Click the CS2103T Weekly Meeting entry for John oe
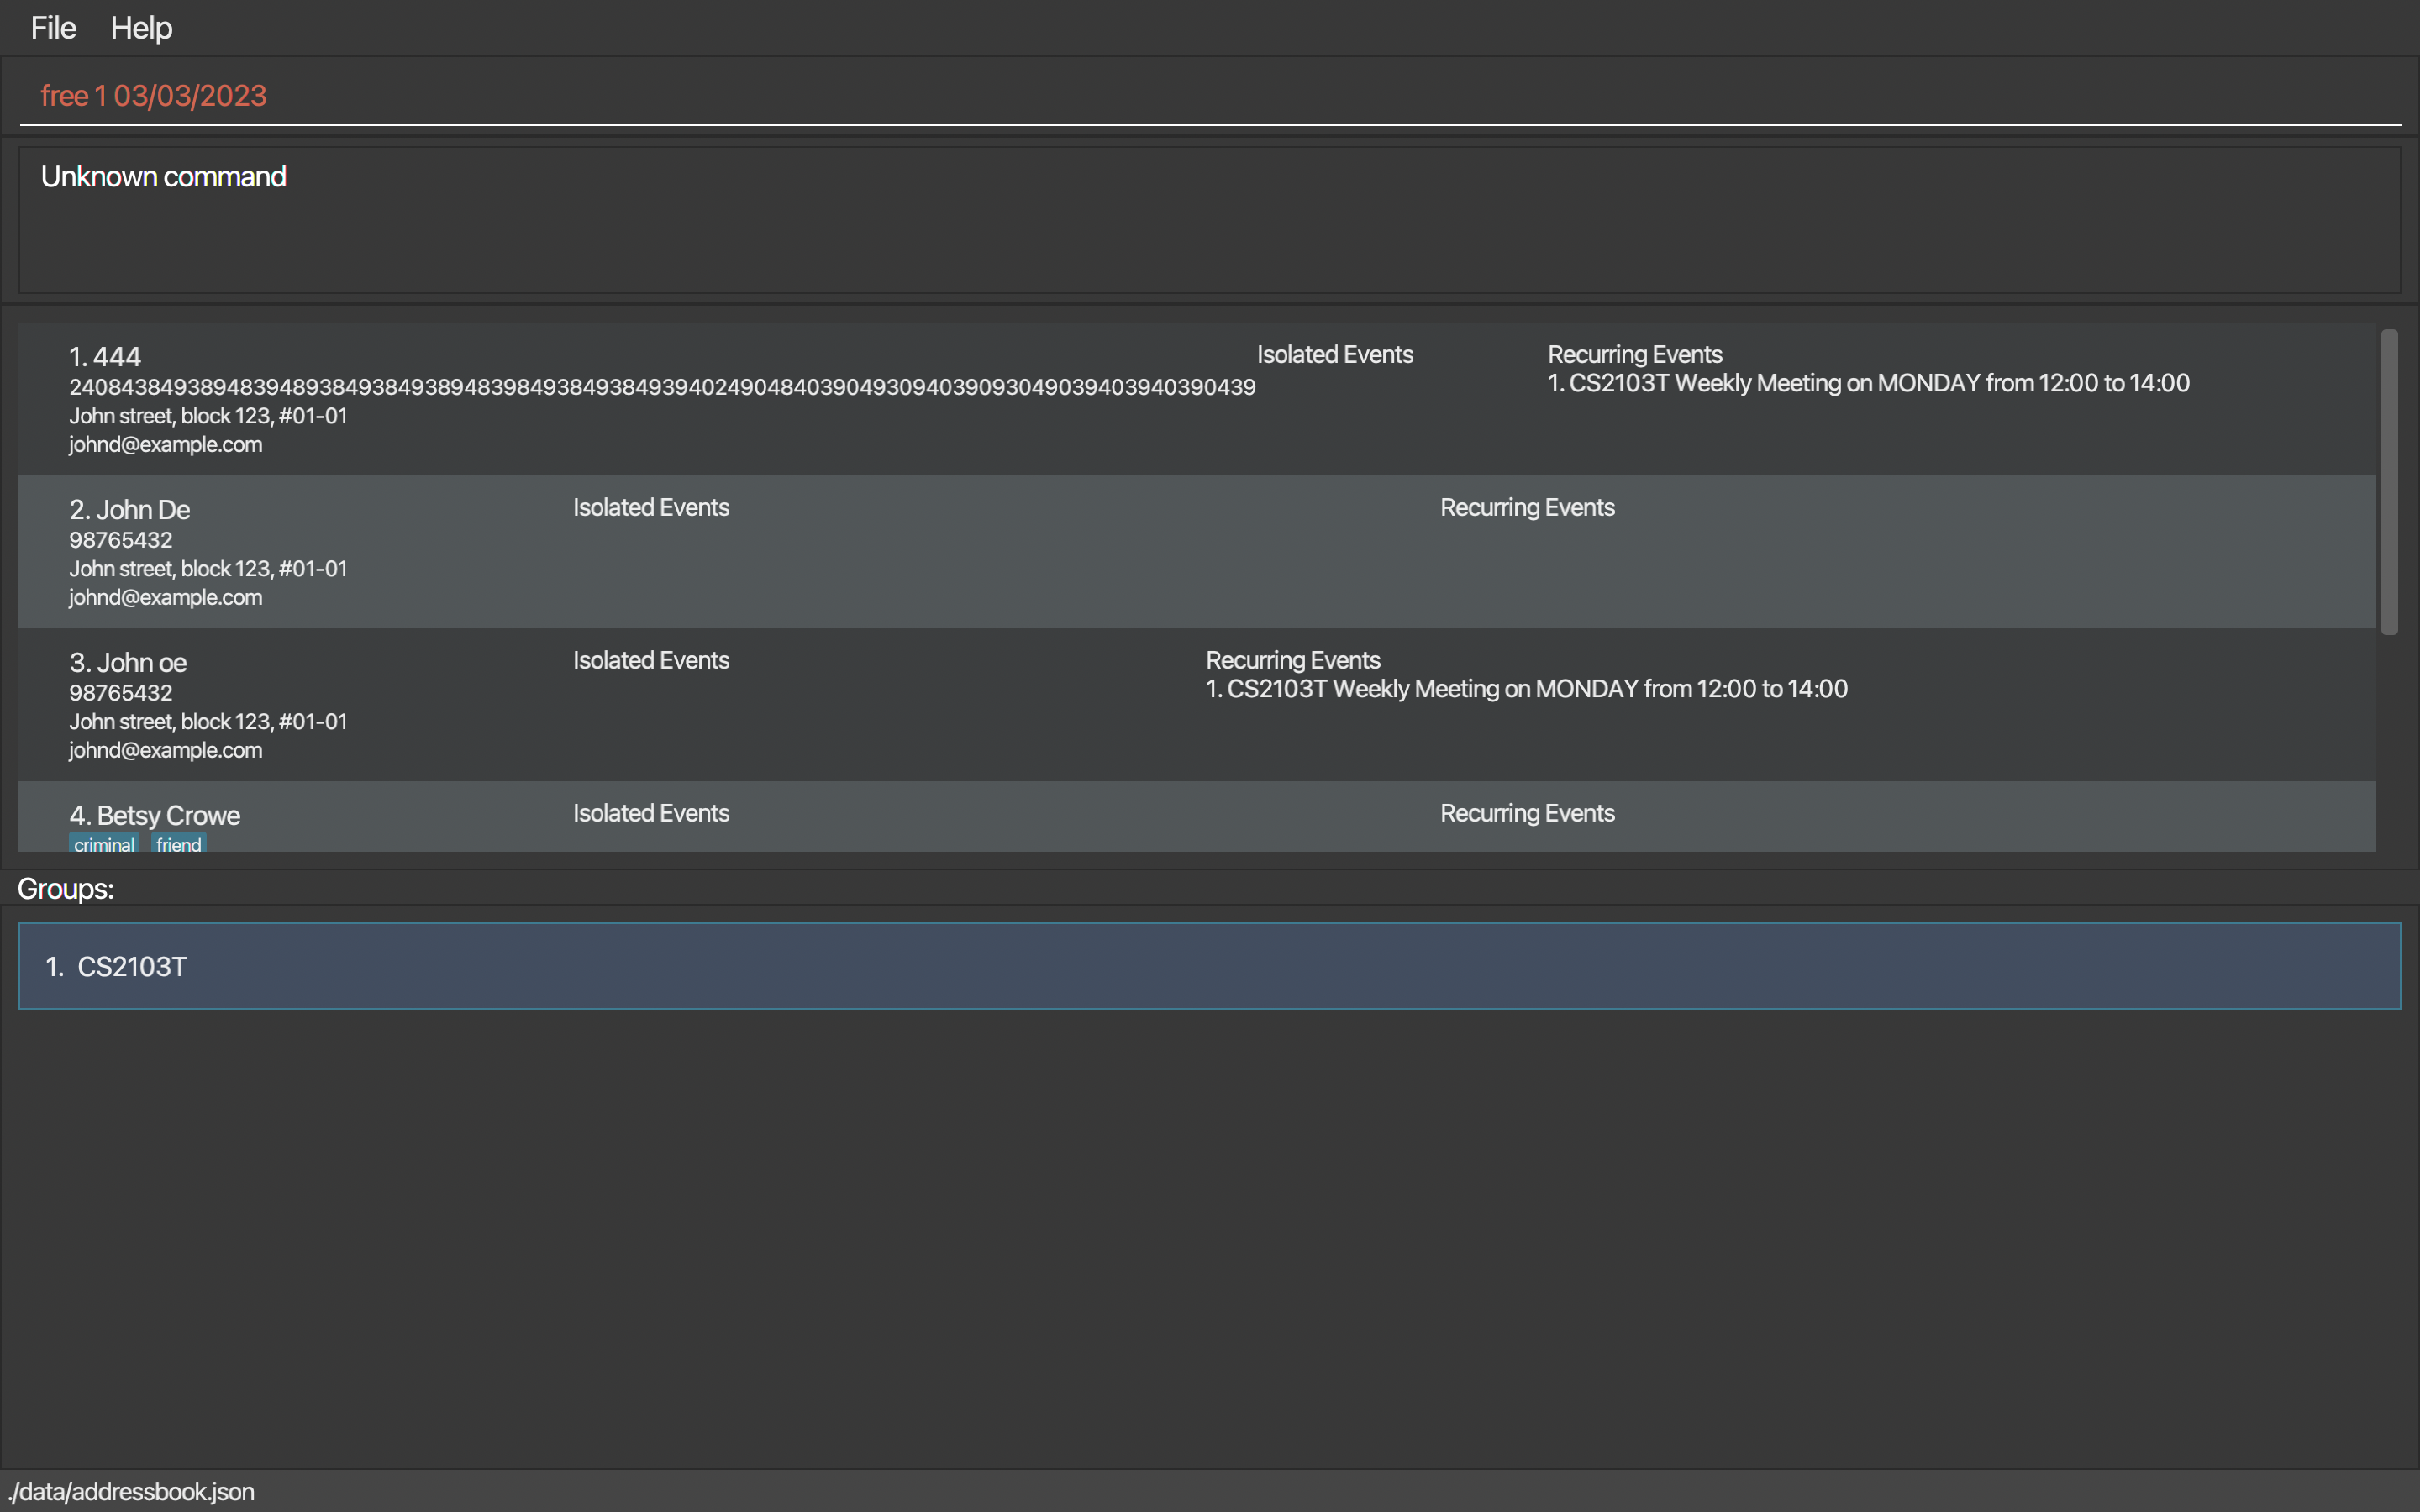 click(1526, 689)
